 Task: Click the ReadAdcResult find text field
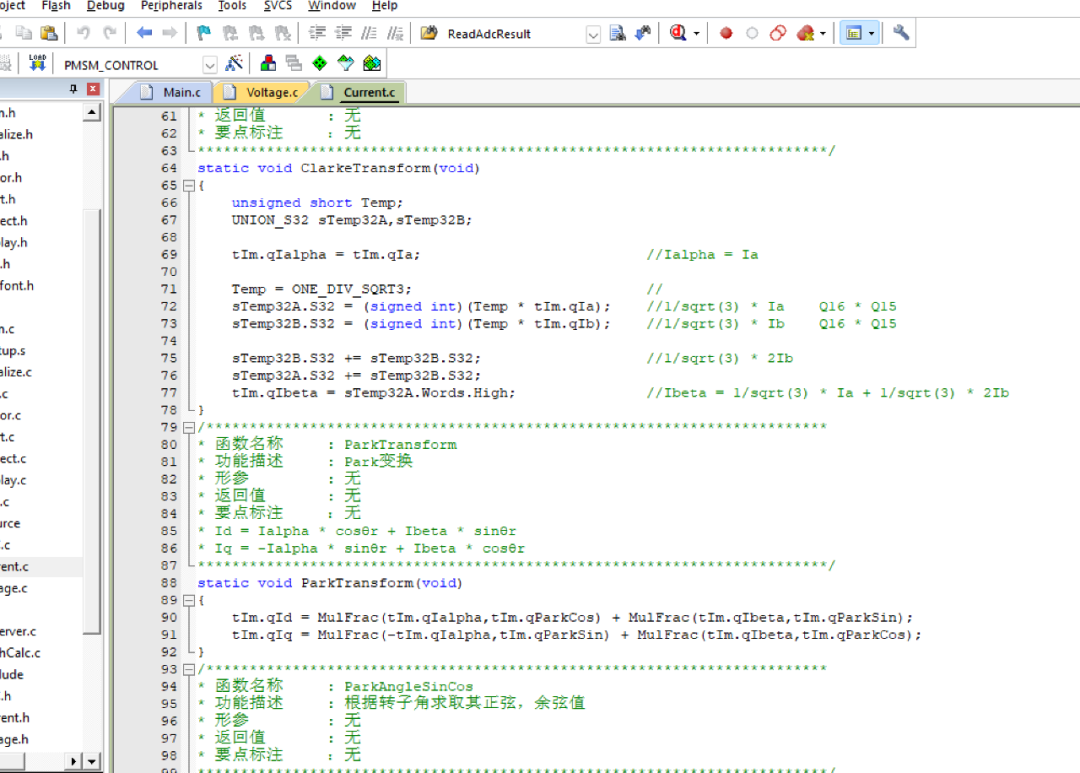[513, 34]
